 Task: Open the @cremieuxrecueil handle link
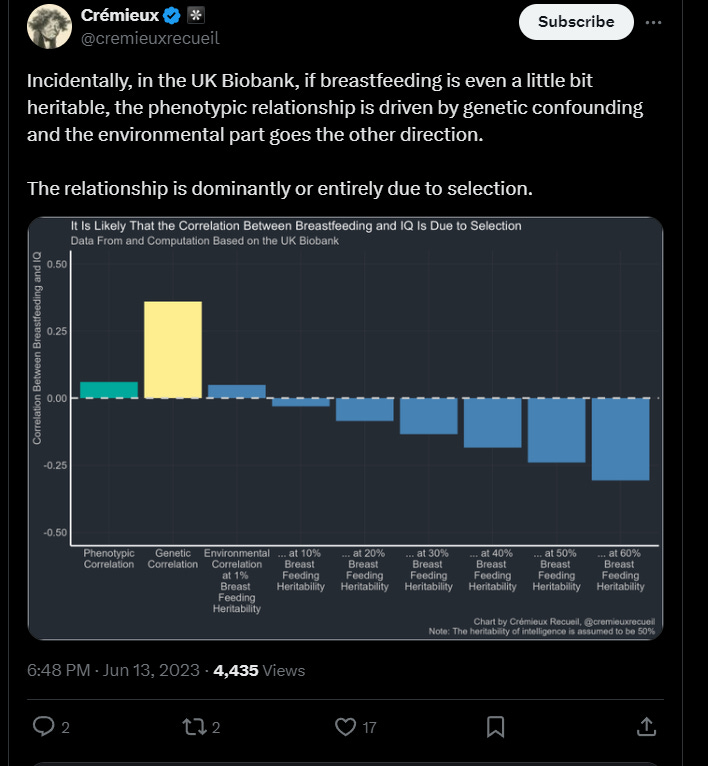[x=150, y=38]
